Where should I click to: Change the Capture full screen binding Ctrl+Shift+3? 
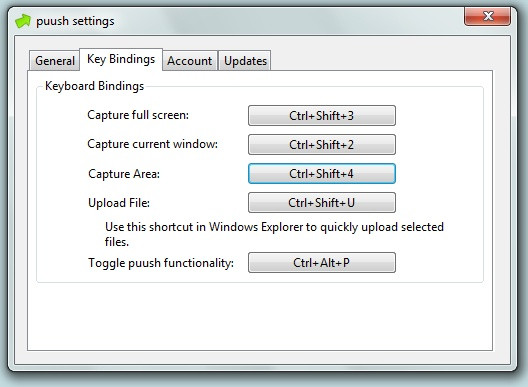click(x=322, y=116)
